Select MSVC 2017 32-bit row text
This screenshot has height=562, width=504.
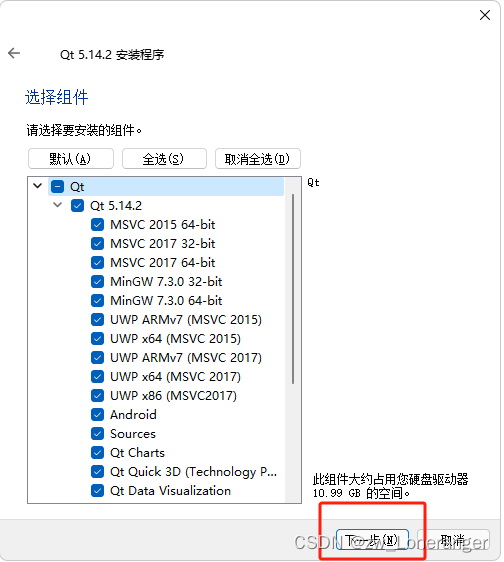pyautogui.click(x=162, y=244)
